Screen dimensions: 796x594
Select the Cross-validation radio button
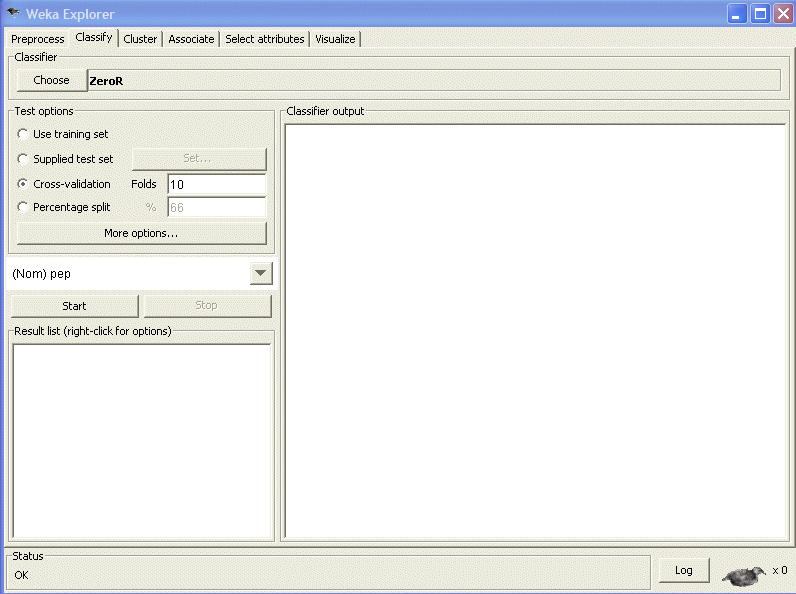click(x=23, y=184)
